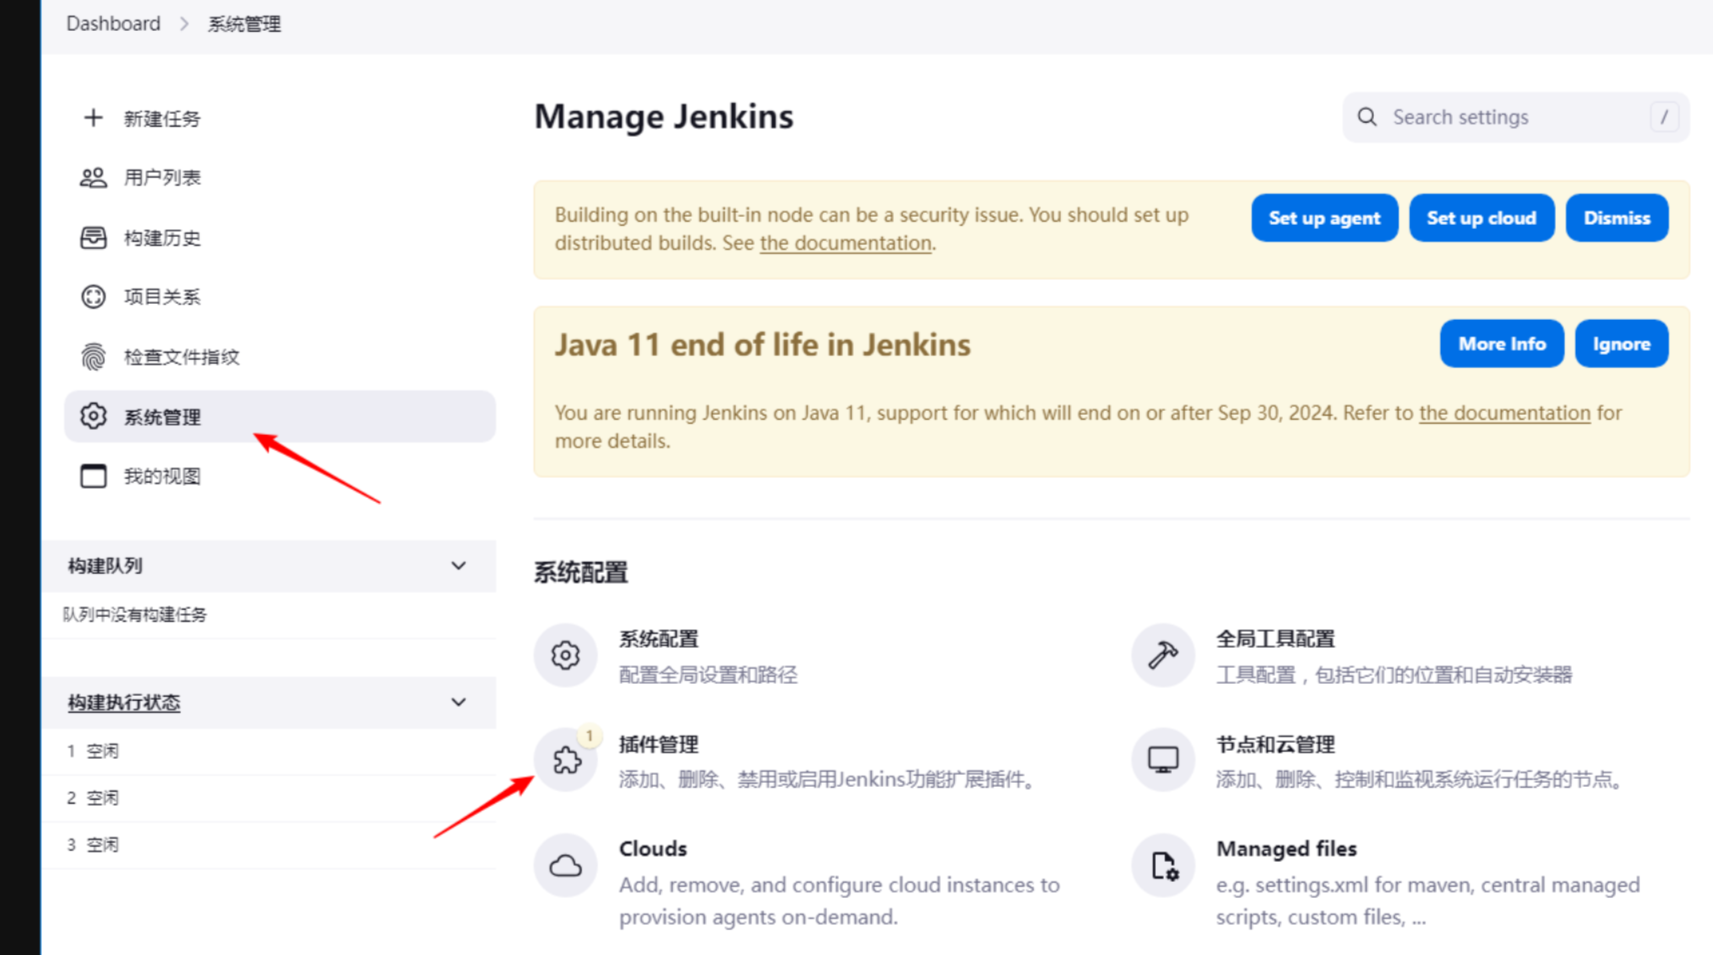Open the Clouds title

(653, 849)
